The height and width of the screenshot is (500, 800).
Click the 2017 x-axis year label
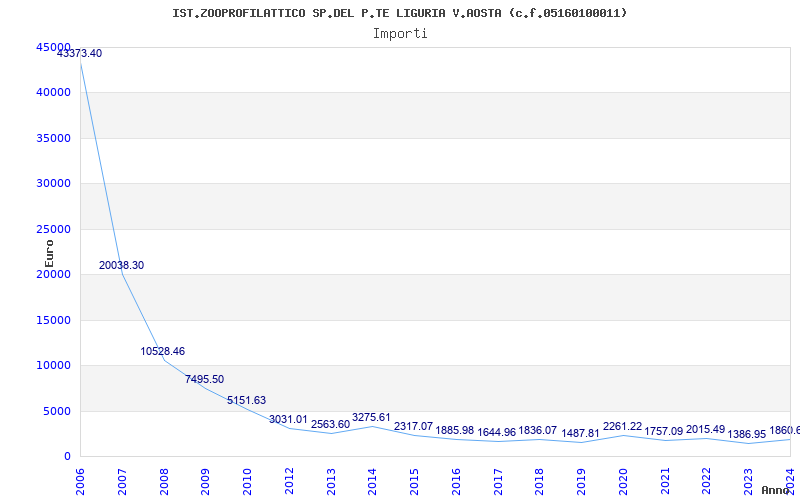[498, 482]
